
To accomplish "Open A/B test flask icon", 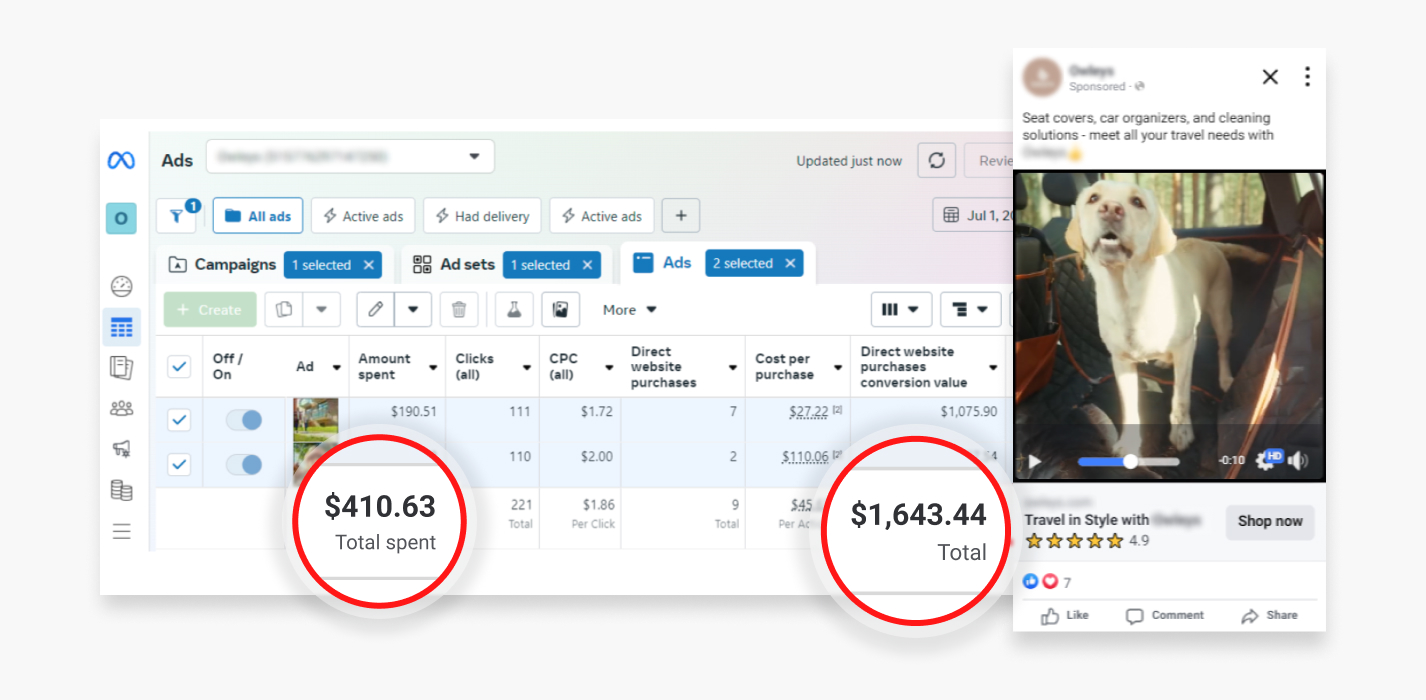I will 514,310.
